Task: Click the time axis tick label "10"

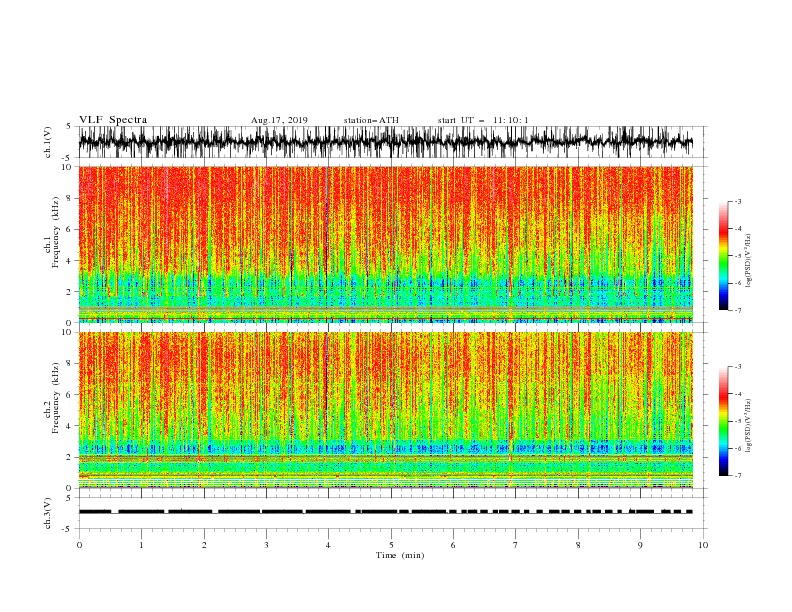Action: pos(703,545)
